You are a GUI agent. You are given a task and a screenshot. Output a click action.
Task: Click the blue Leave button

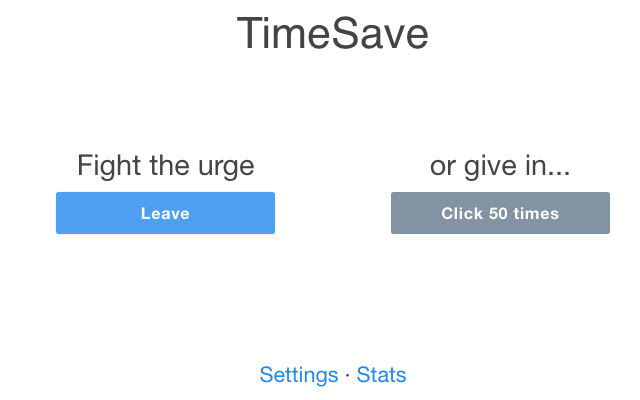(165, 213)
